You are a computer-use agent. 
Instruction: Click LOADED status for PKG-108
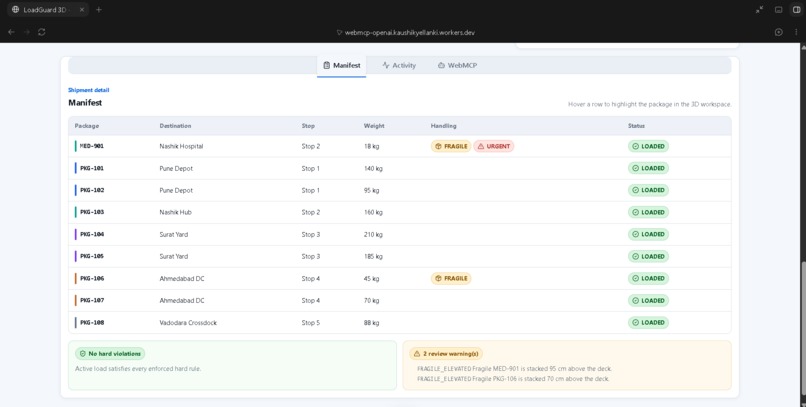point(648,323)
